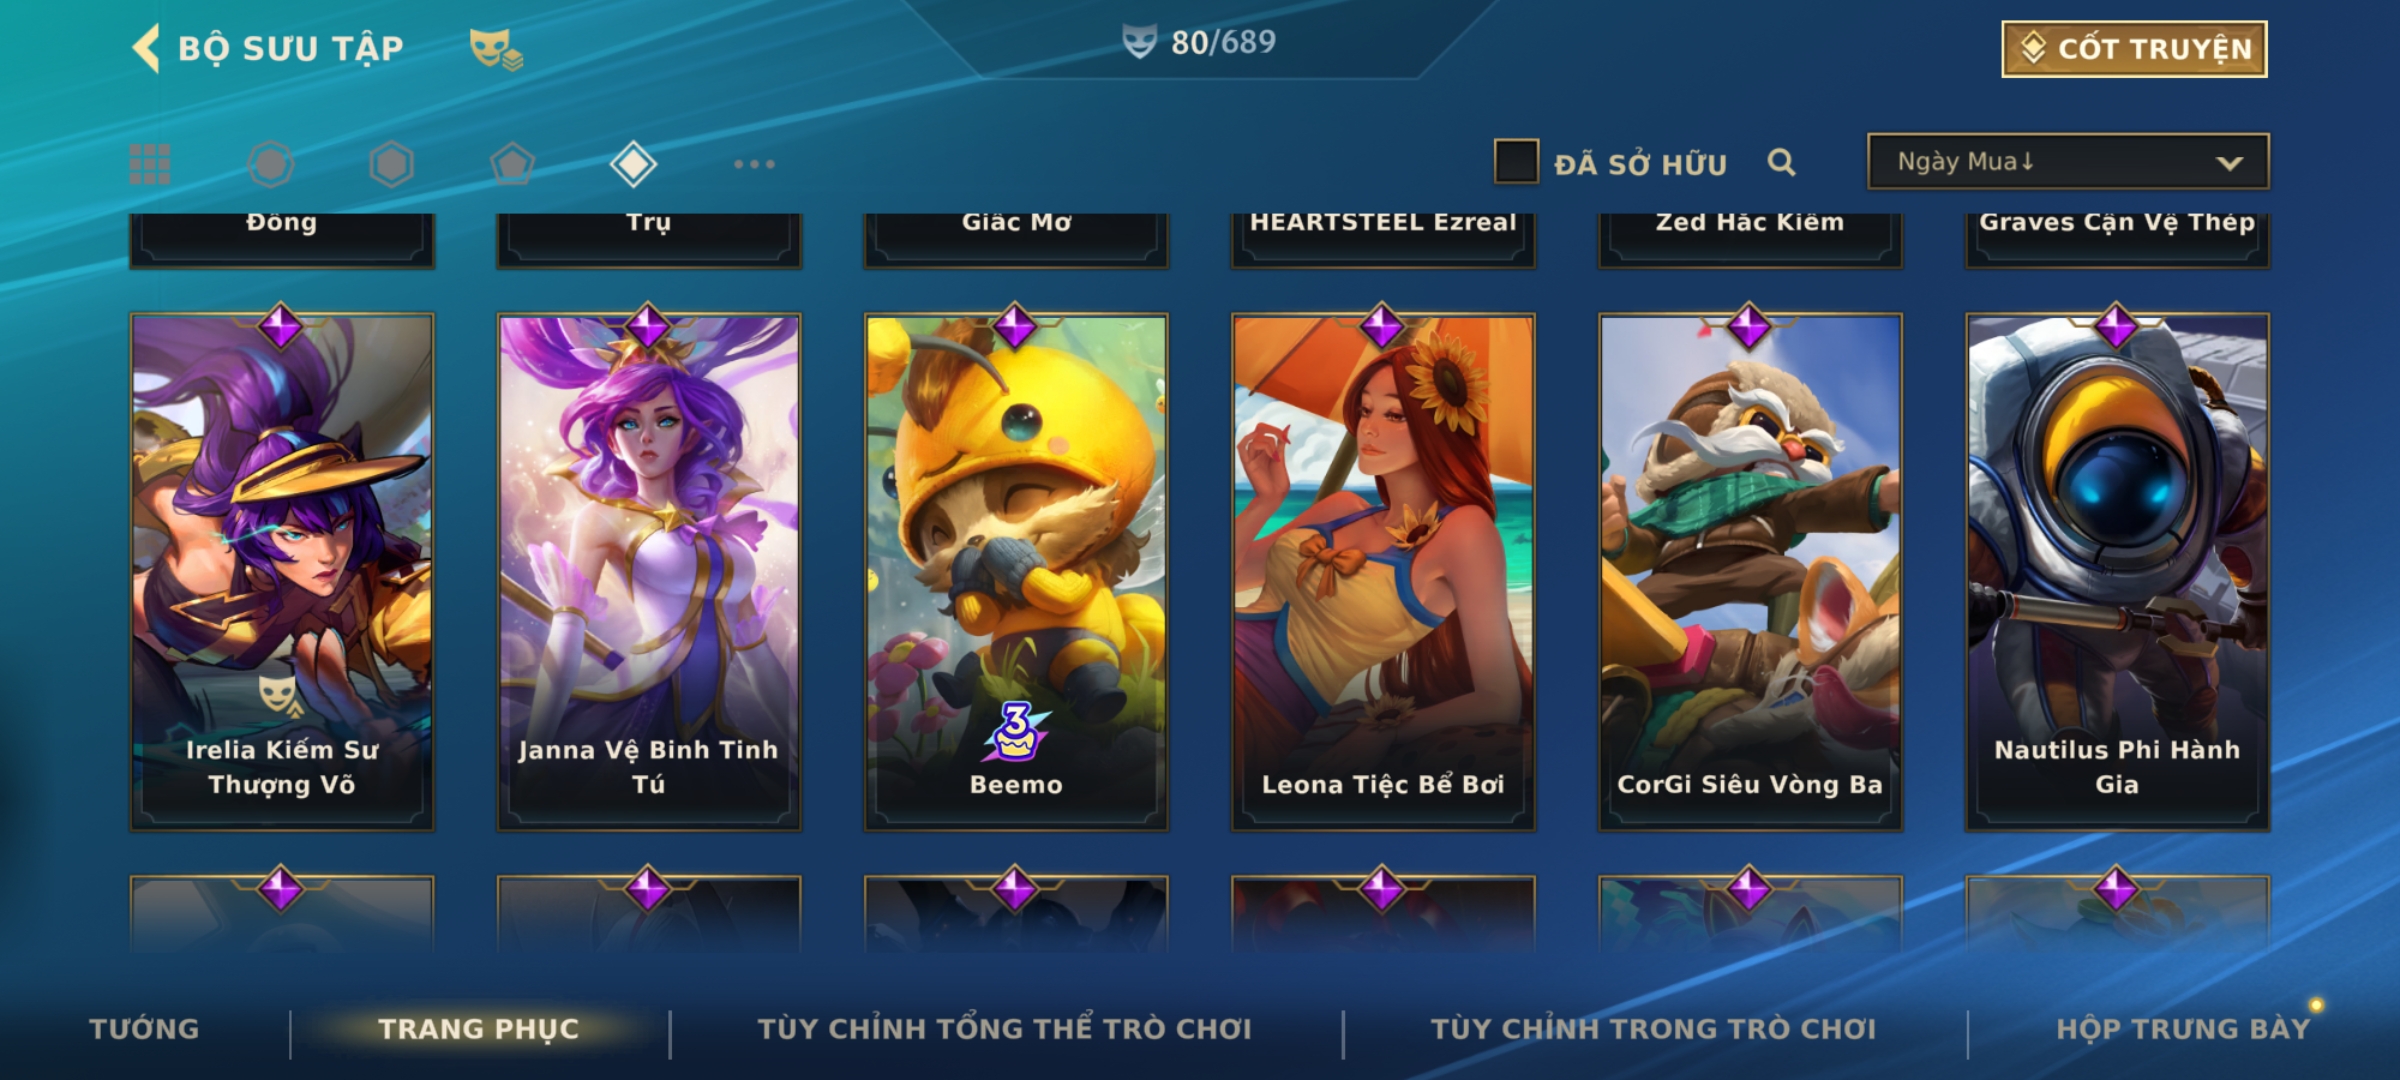
Task: Open more filters via three dots
Action: pyautogui.click(x=754, y=164)
